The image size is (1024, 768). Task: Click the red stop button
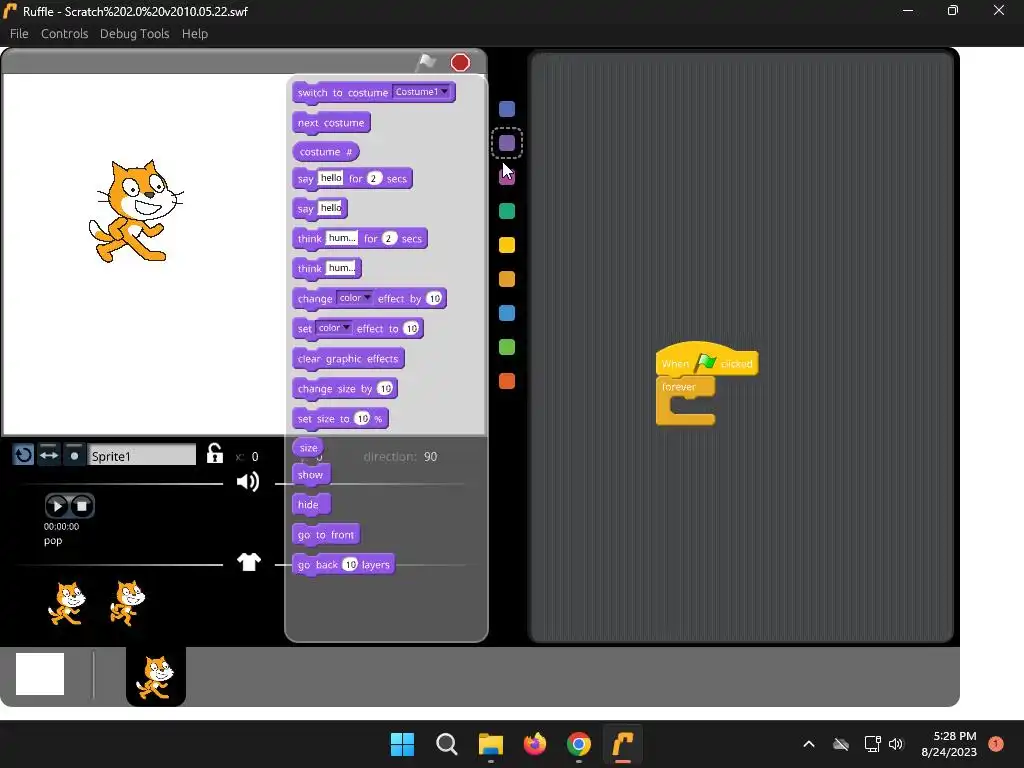[460, 62]
